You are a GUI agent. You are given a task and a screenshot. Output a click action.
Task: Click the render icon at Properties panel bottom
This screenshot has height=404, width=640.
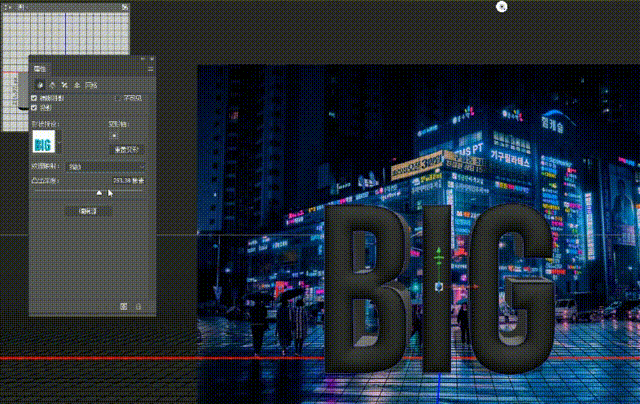click(124, 306)
